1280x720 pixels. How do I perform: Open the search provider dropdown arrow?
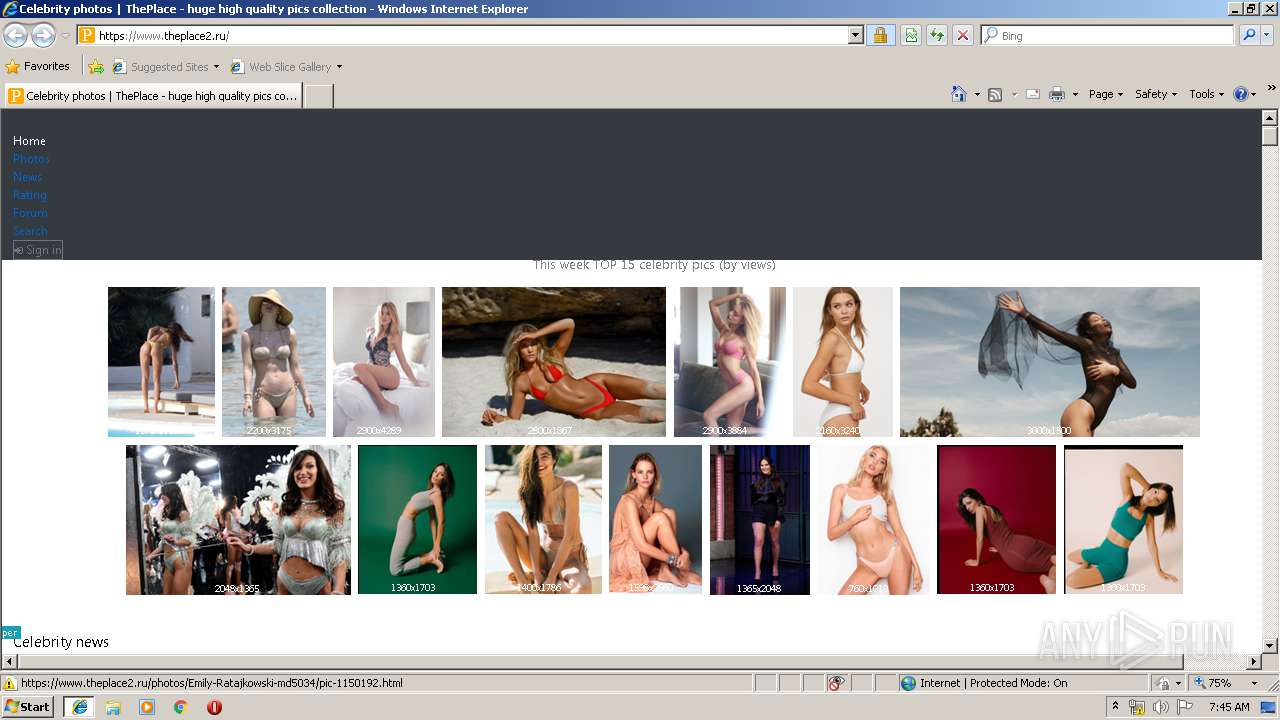point(1268,35)
